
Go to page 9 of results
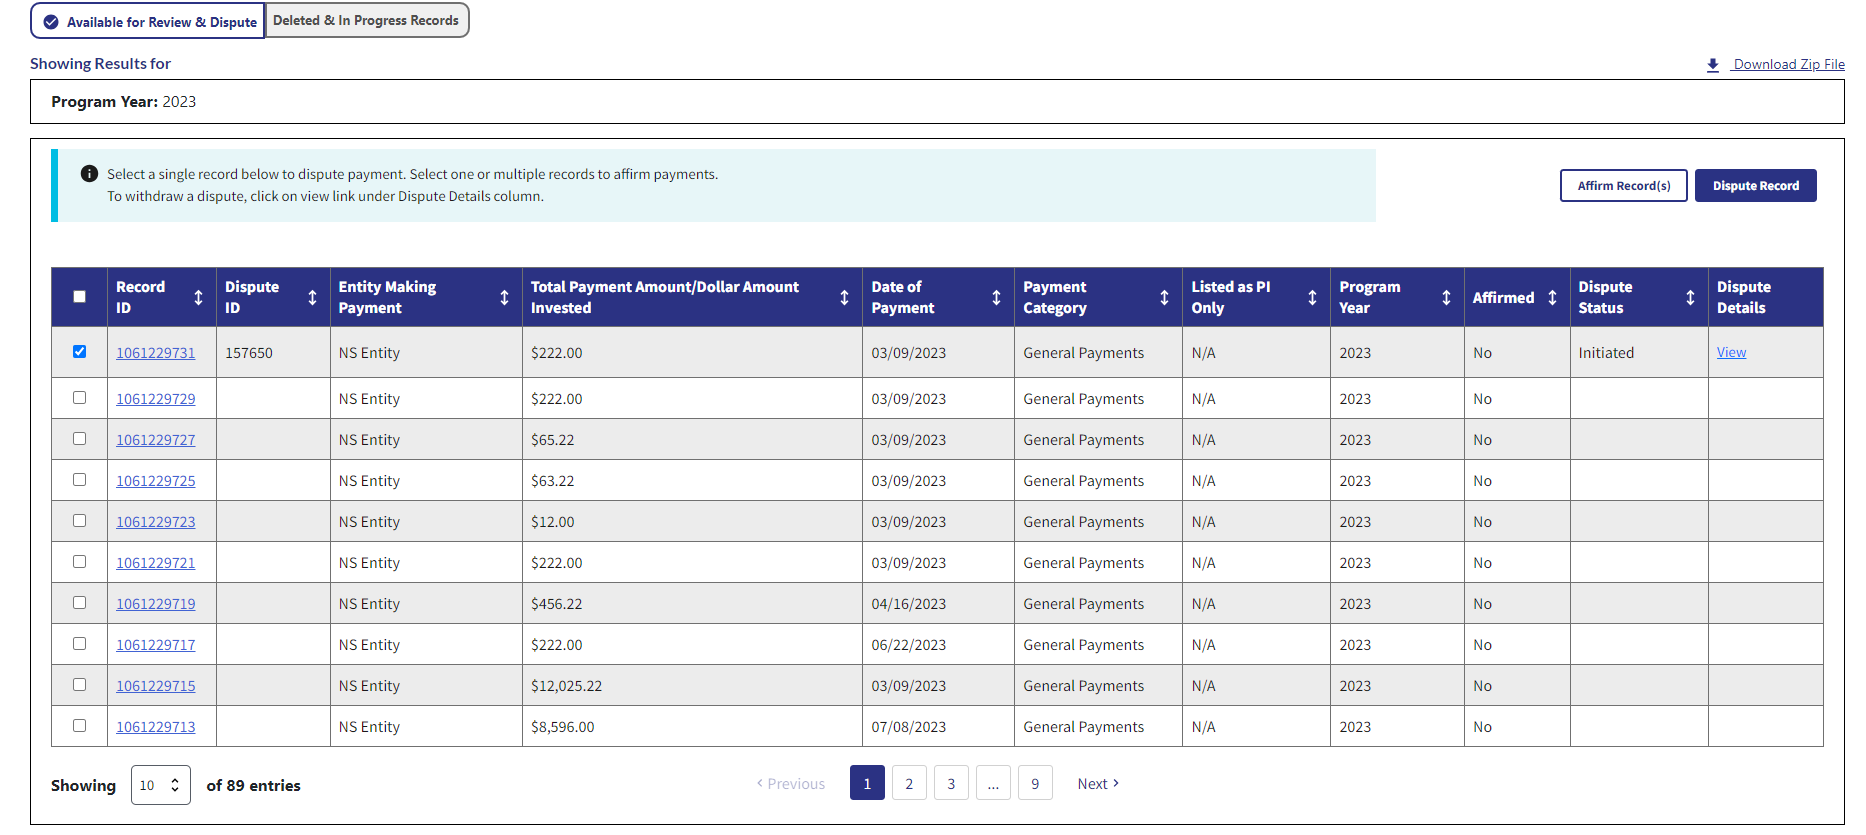pos(1035,784)
